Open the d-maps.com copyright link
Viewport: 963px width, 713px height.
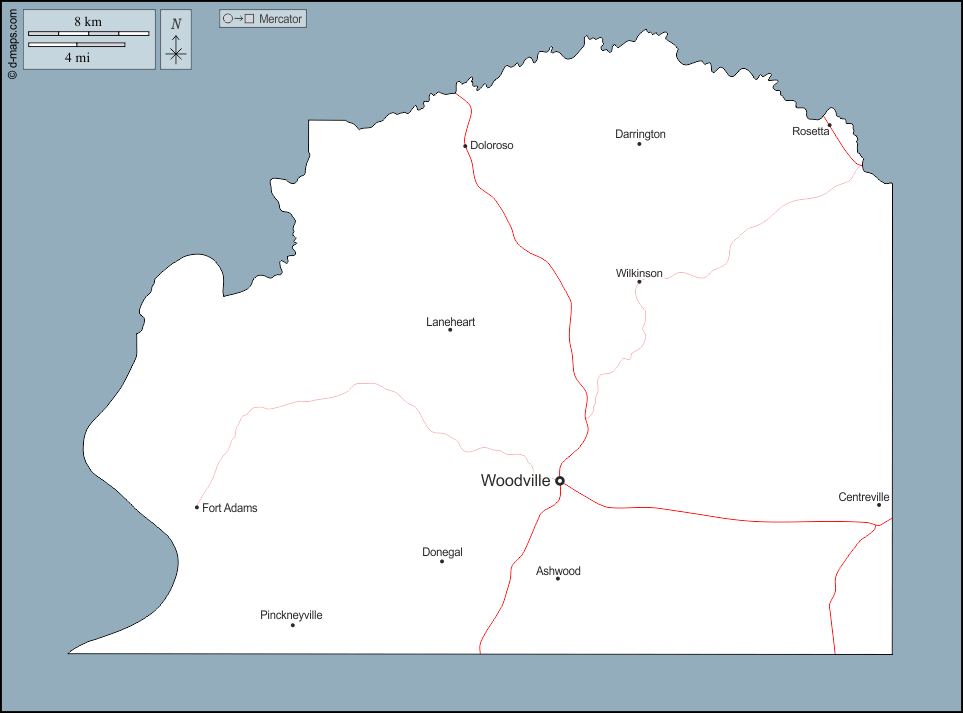click(x=11, y=41)
